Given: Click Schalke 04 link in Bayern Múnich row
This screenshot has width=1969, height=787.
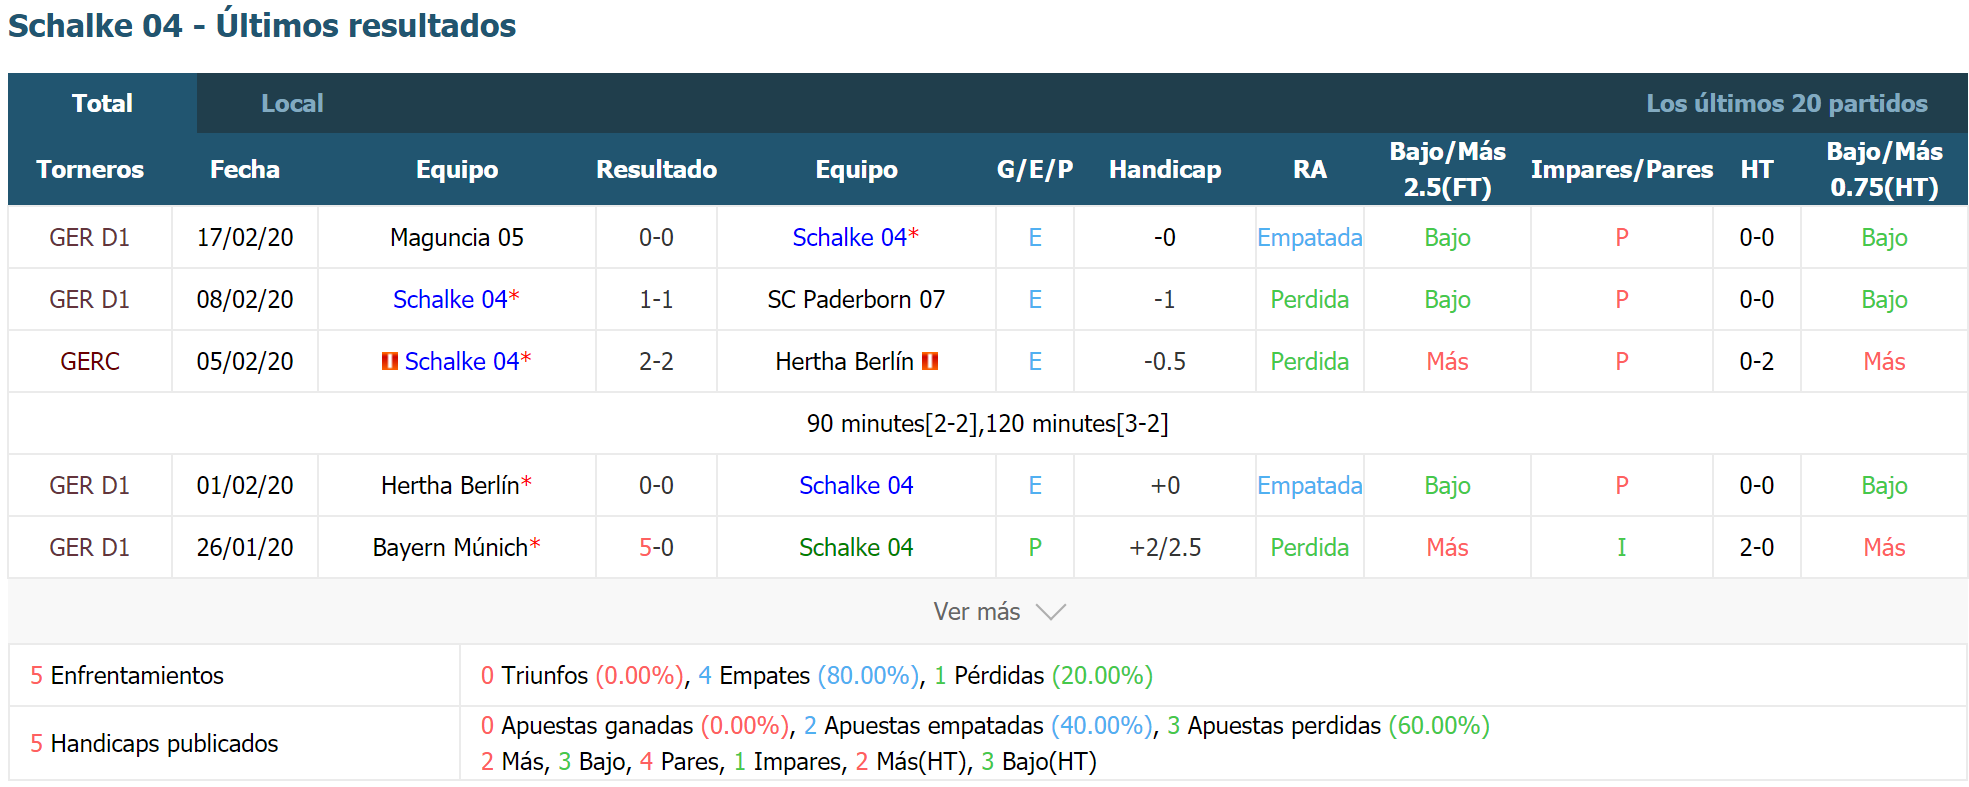Looking at the screenshot, I should coord(856,547).
